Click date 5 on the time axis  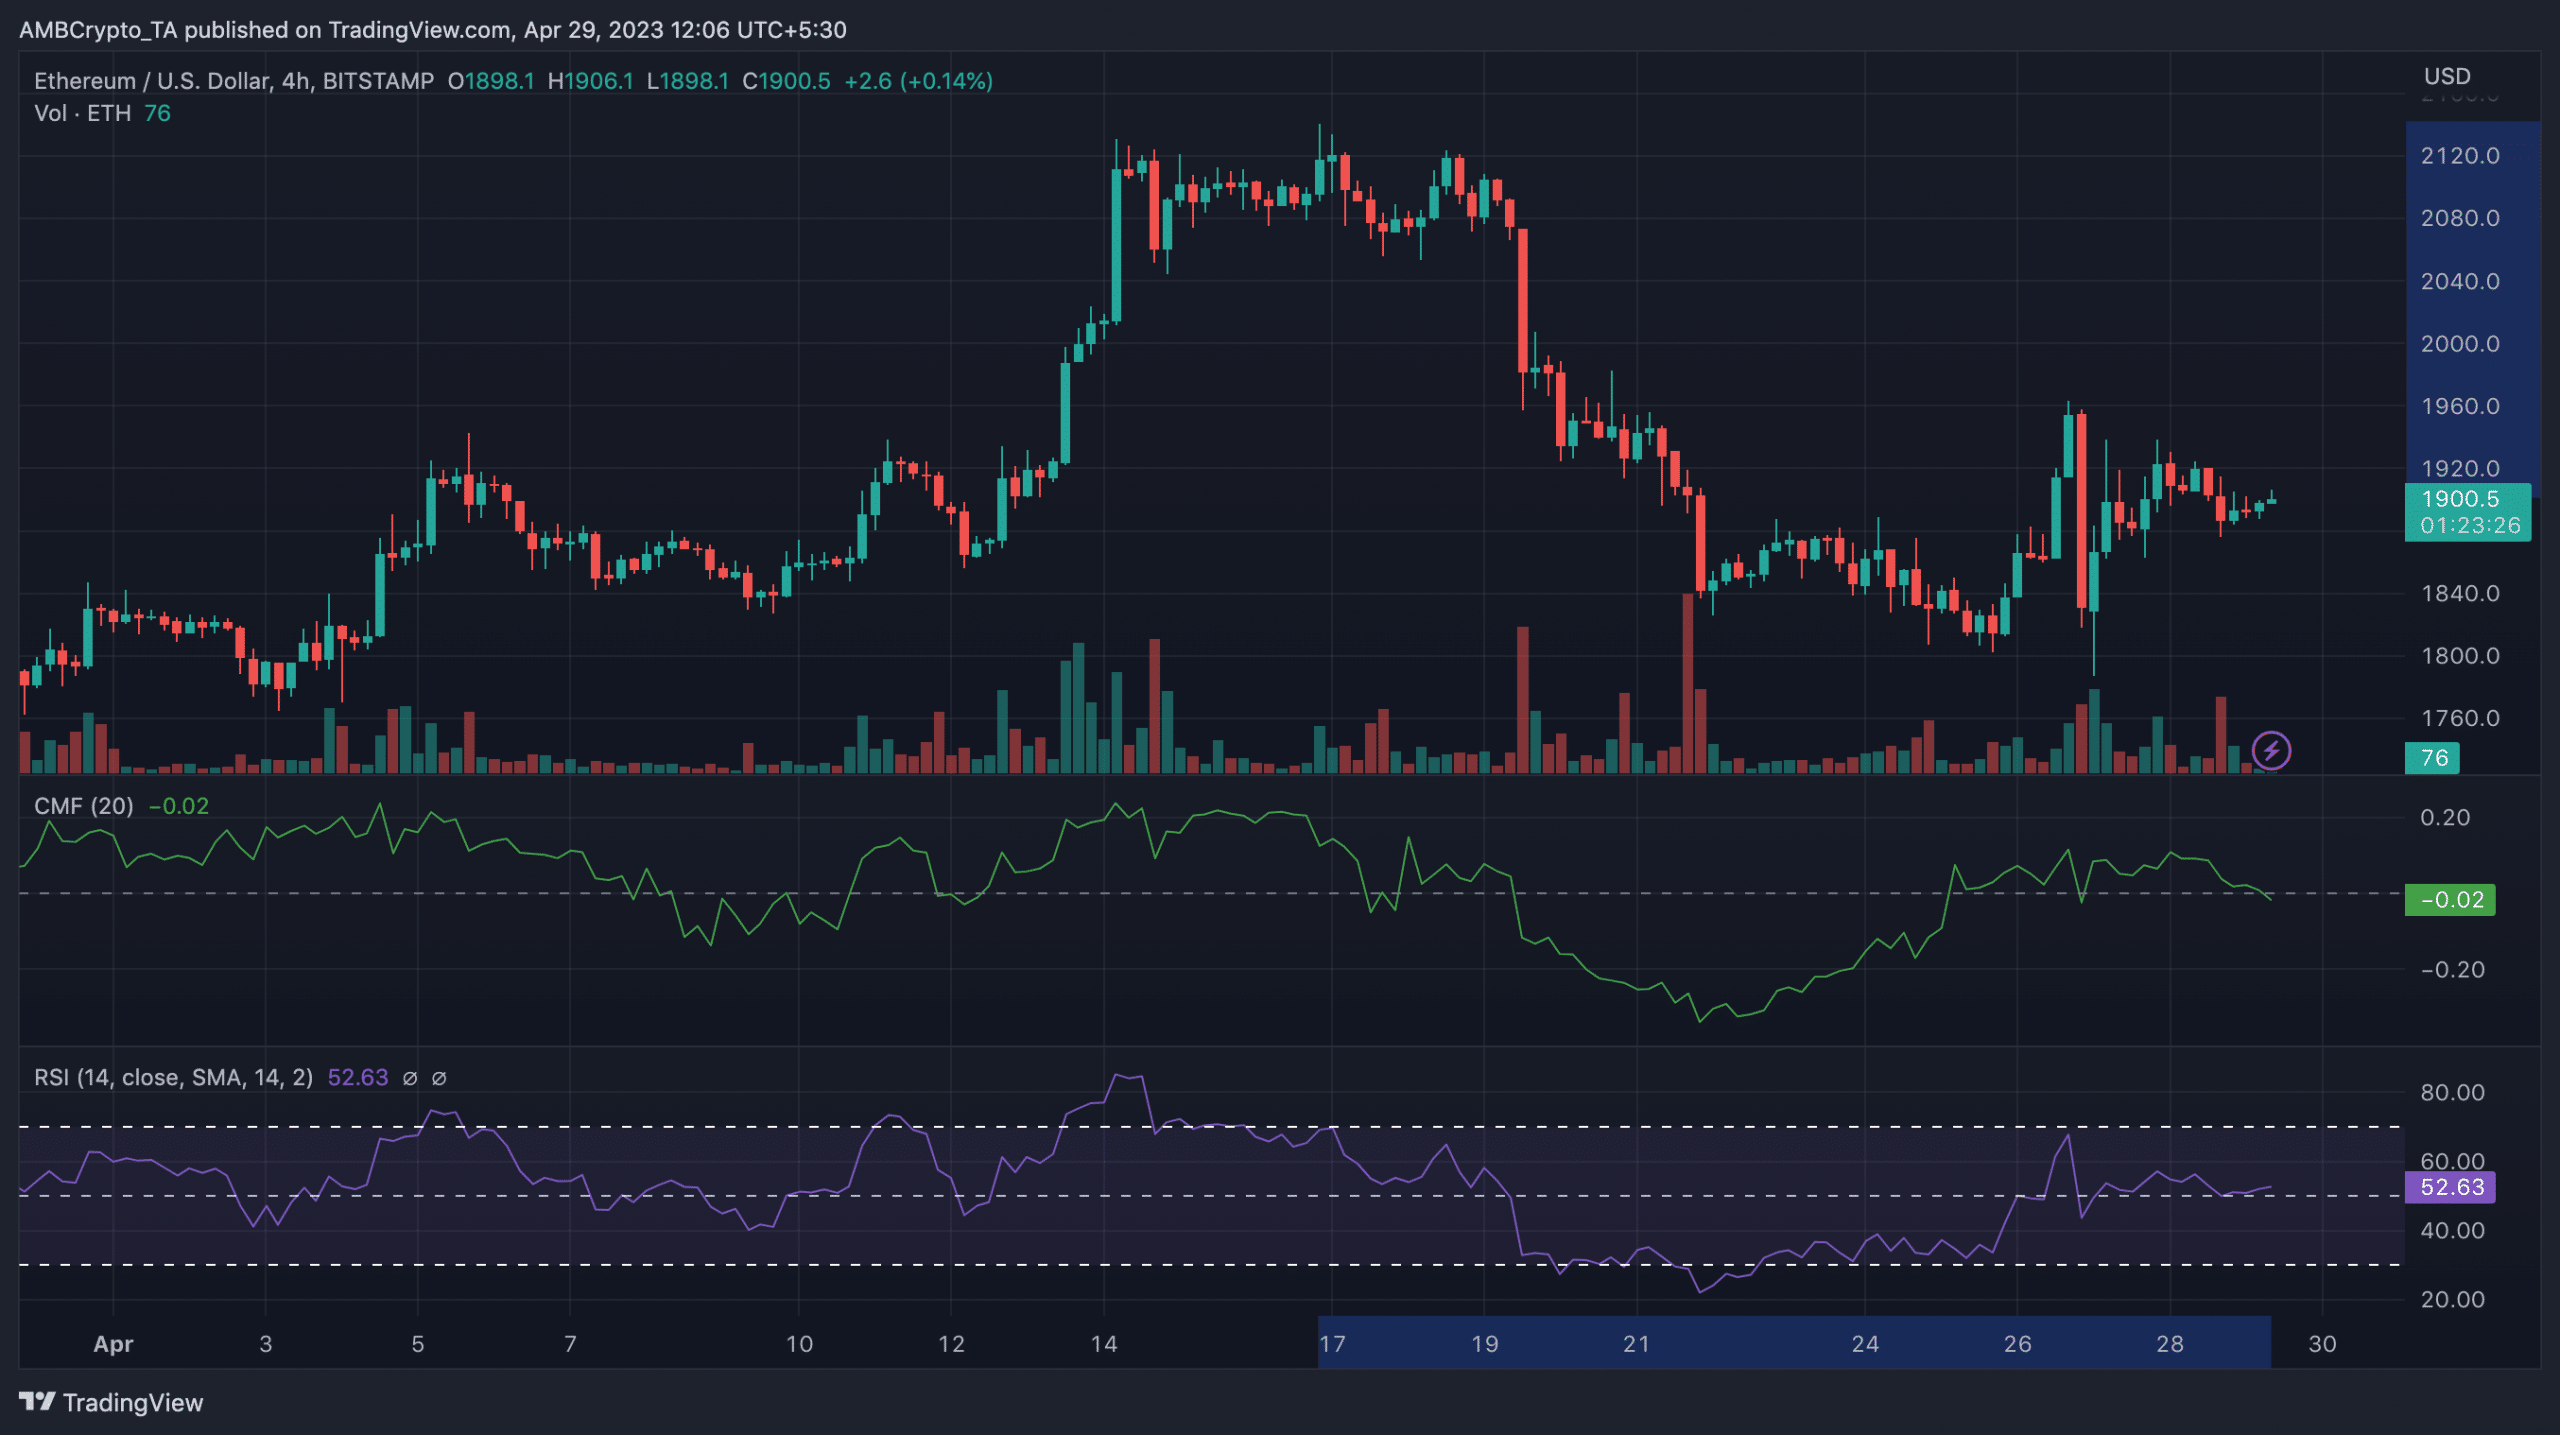[418, 1344]
